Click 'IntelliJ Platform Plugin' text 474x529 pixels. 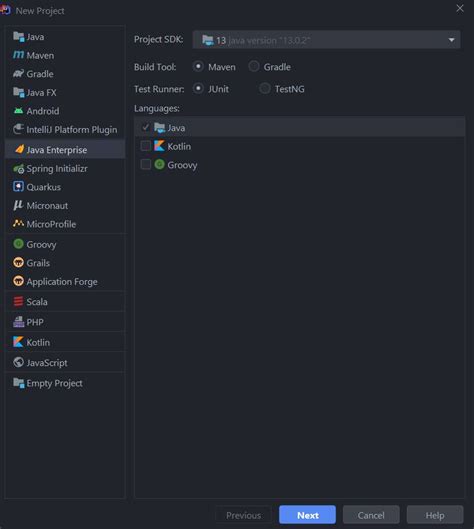click(x=72, y=130)
